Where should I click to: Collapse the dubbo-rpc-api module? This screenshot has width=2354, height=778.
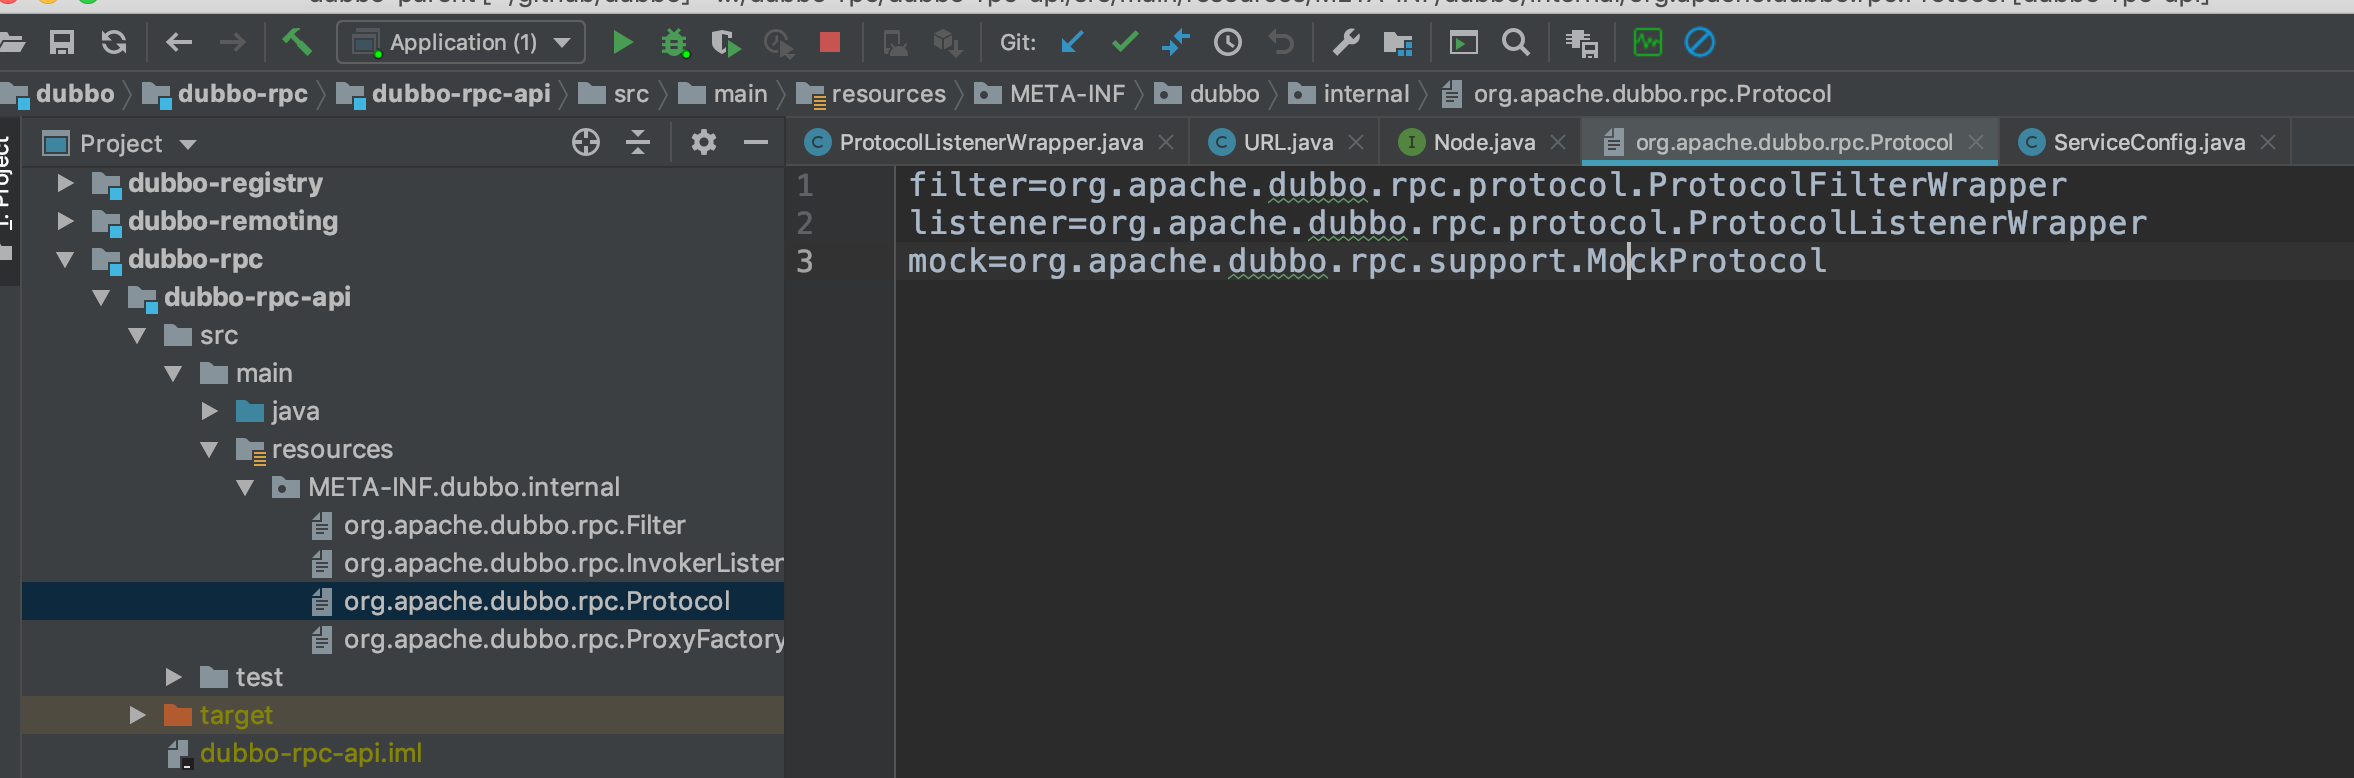(101, 297)
